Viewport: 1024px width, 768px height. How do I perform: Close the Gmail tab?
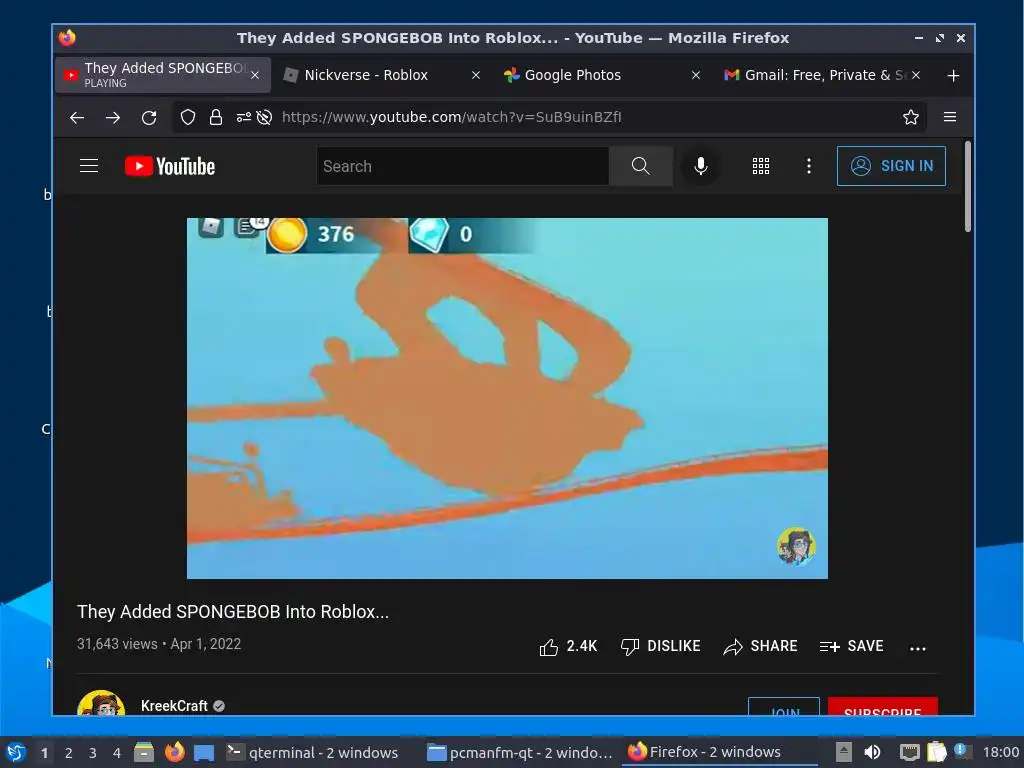click(x=916, y=76)
